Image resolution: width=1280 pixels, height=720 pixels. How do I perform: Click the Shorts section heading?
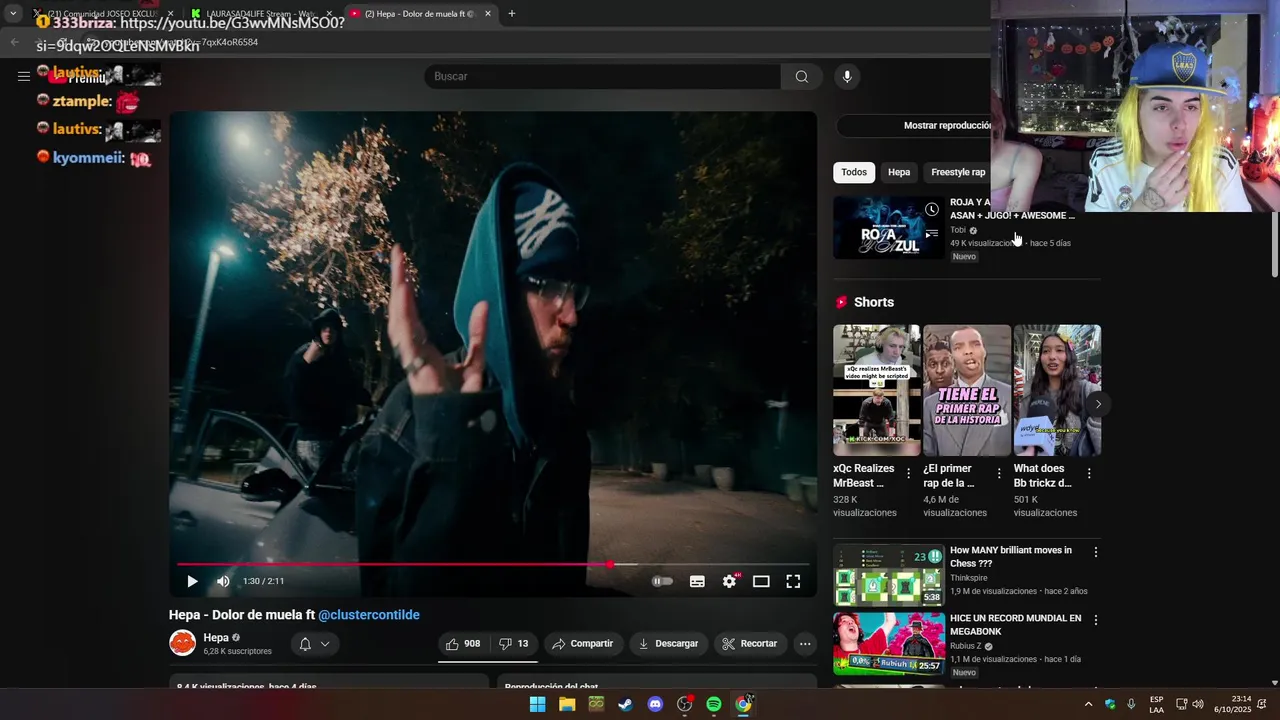click(x=874, y=302)
